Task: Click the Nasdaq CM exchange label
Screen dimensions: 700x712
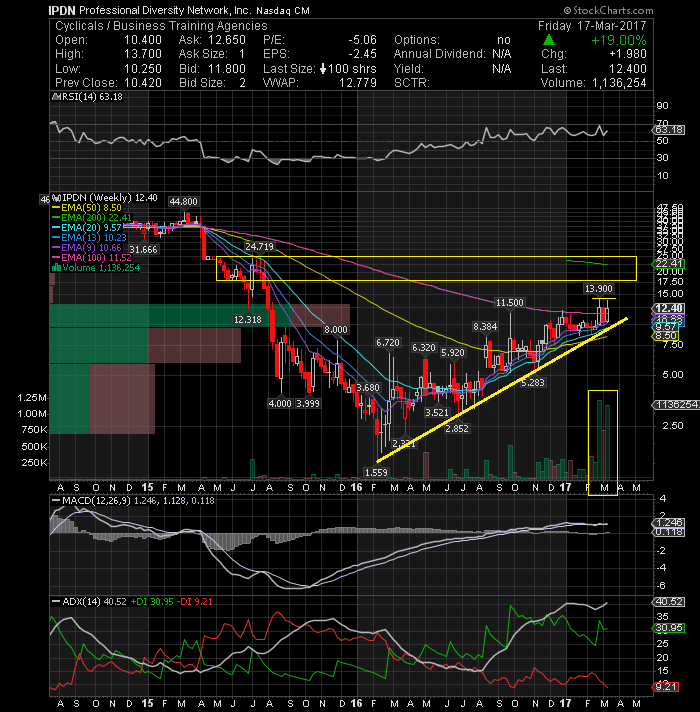Action: 283,10
